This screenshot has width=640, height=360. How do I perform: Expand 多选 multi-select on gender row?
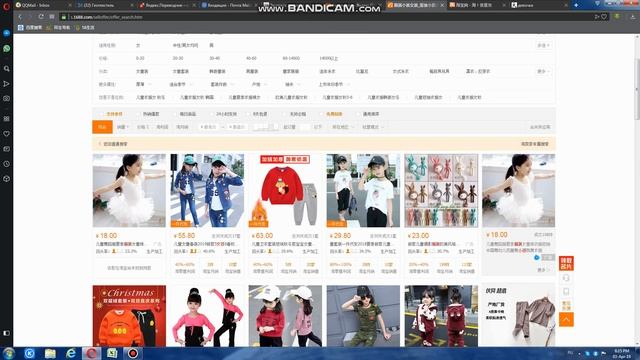coord(543,45)
